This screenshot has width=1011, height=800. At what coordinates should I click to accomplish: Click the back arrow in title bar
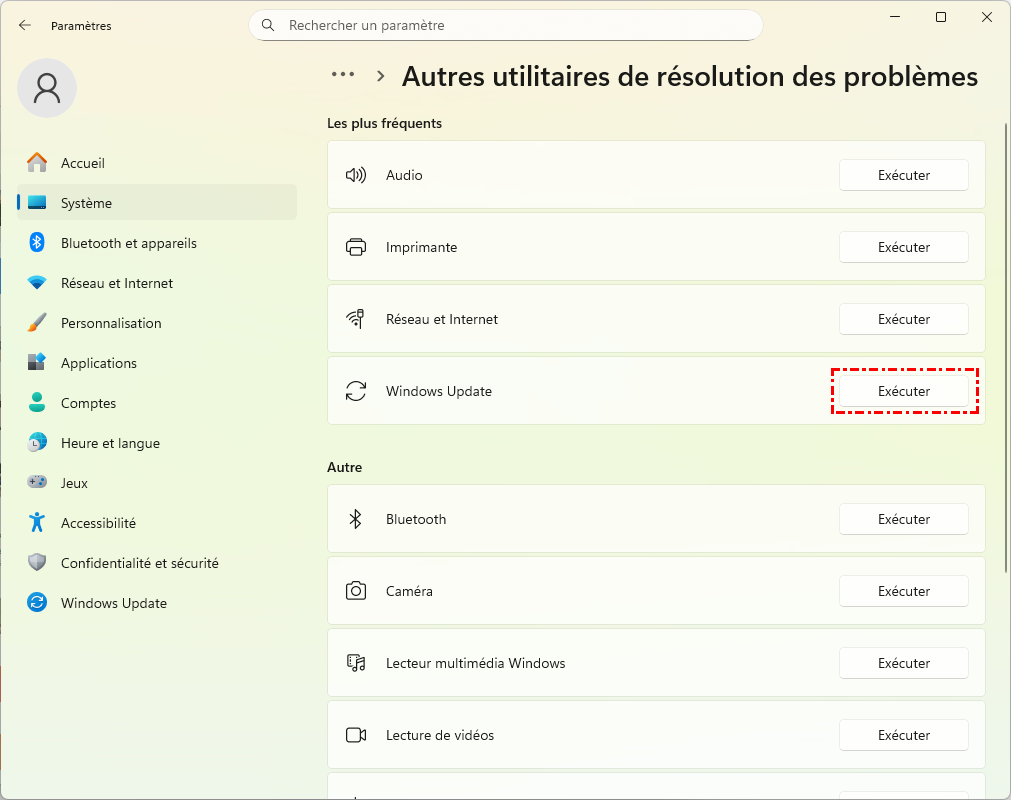point(25,26)
